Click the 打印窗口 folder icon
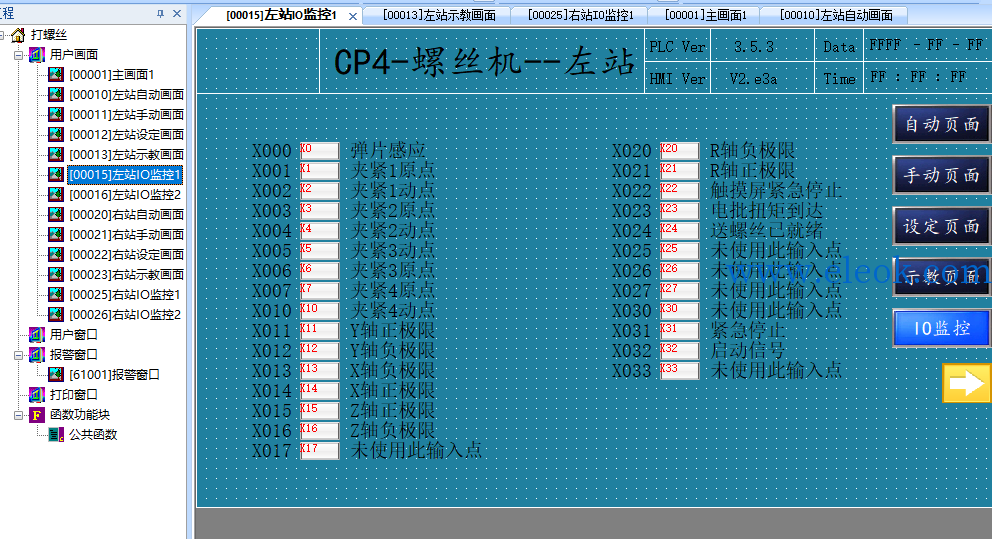992x539 pixels. click(x=37, y=395)
